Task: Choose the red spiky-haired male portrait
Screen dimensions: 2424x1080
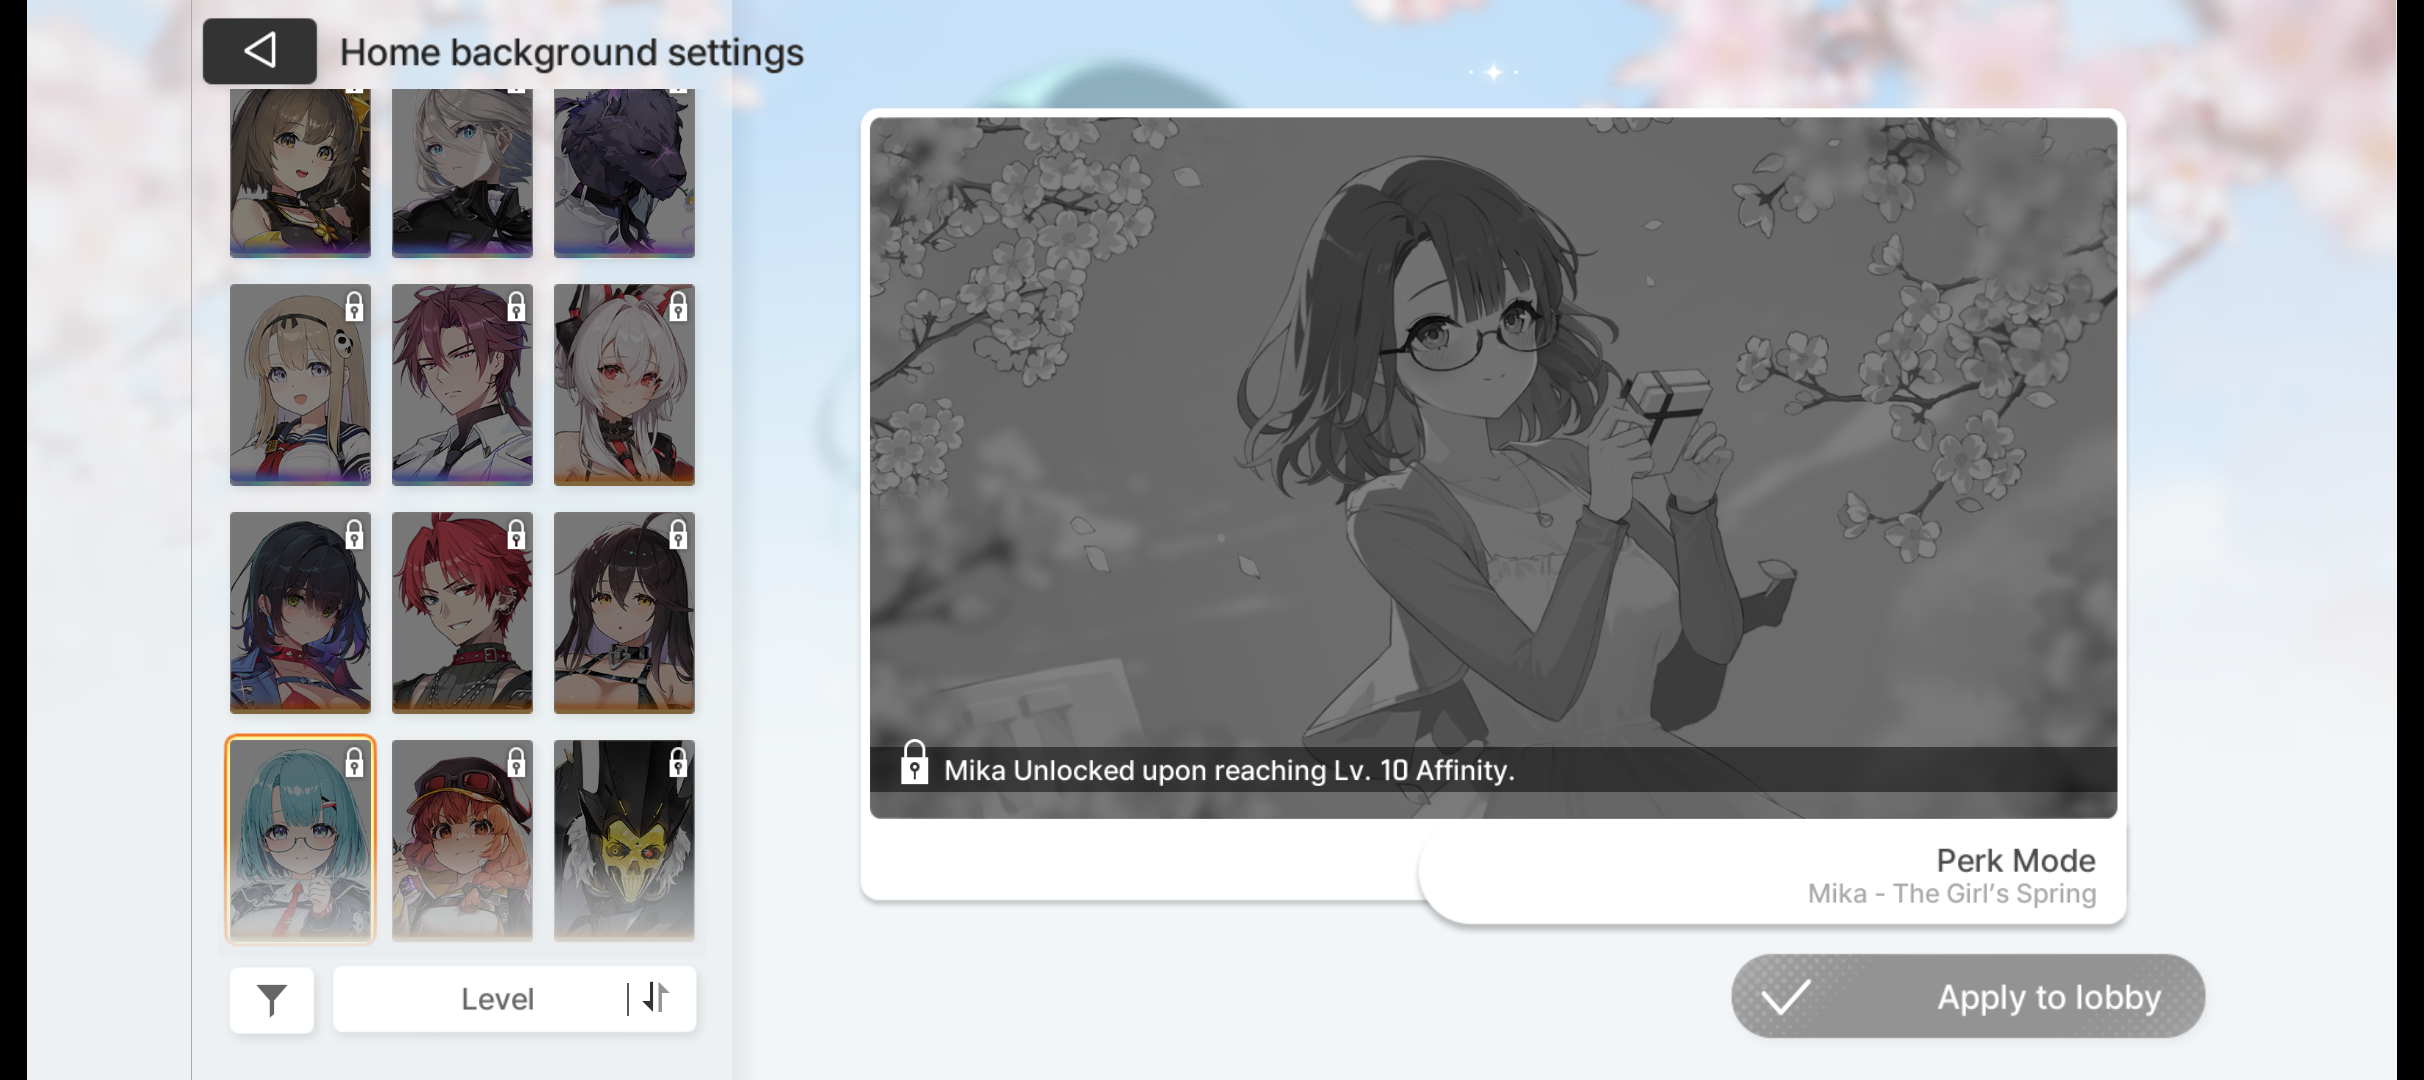Action: 462,612
